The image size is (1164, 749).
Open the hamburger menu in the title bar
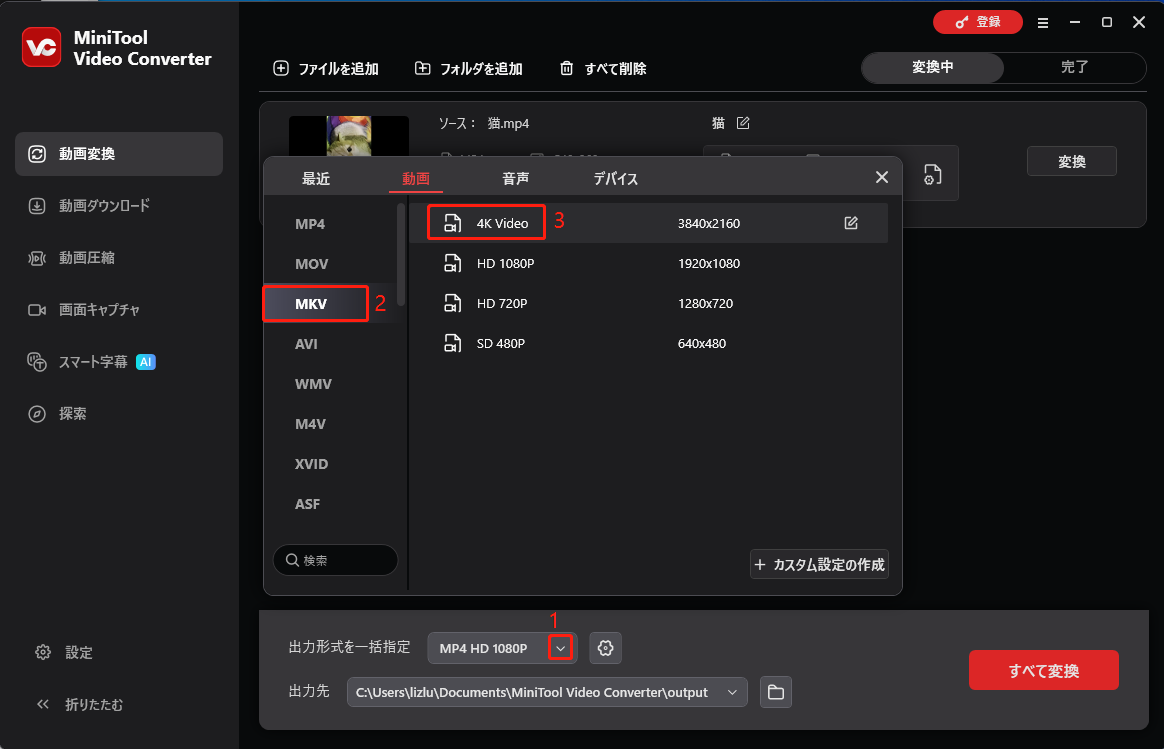(x=1042, y=21)
